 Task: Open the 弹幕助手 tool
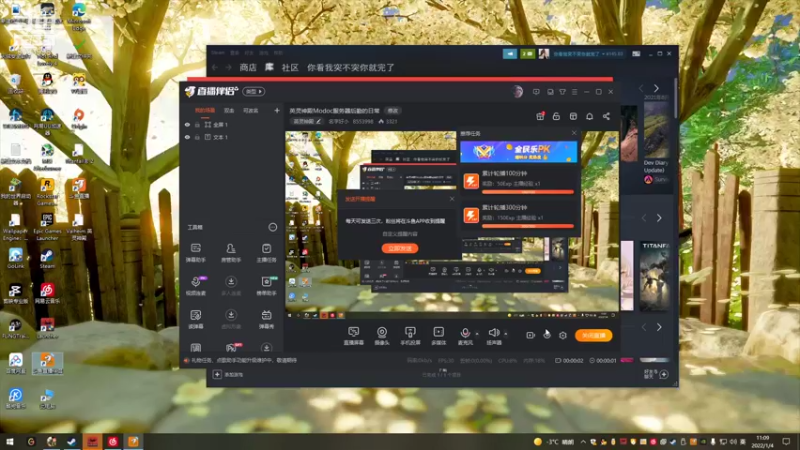point(196,253)
